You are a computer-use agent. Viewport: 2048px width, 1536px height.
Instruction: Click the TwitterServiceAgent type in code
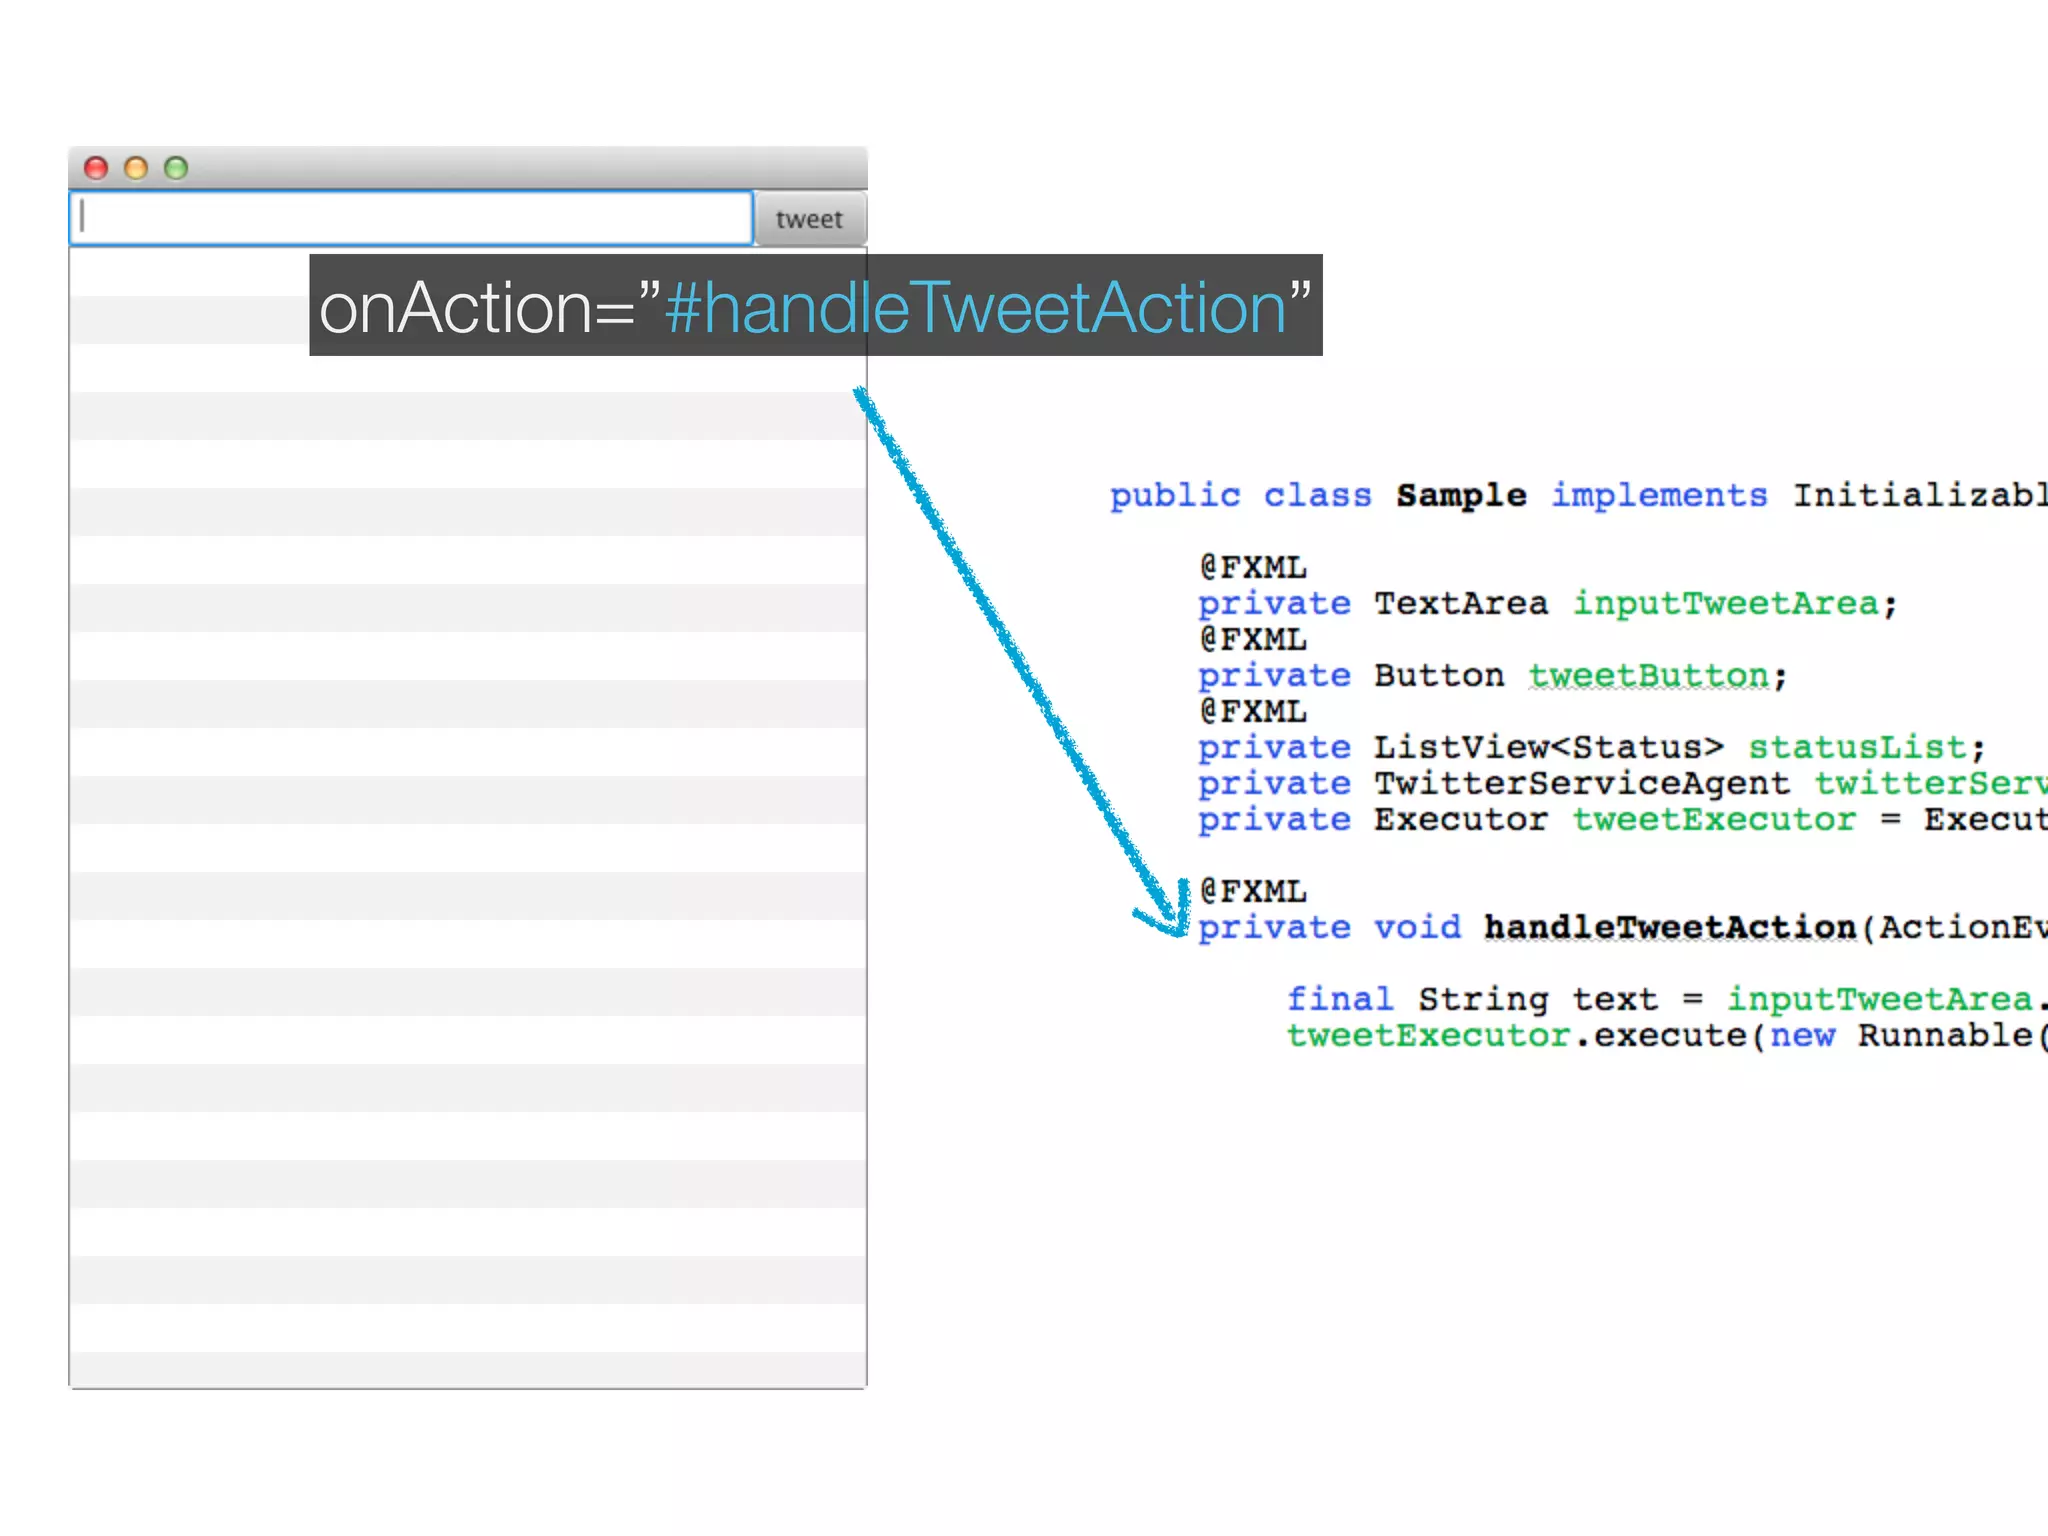(1582, 783)
